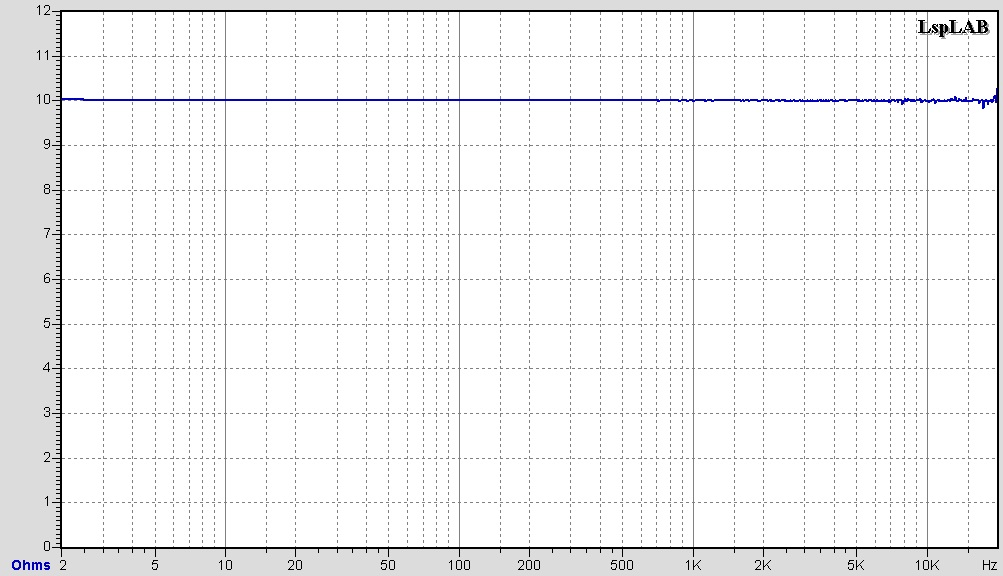Screen dimensions: 1003x576
Task: Click the 5 ohms y-axis label
Action: point(47,324)
